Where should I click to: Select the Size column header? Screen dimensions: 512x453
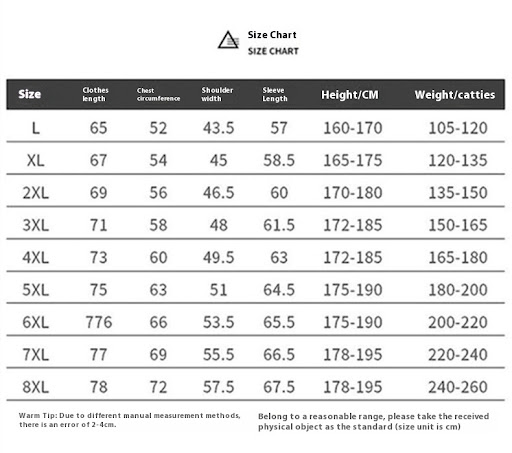tap(30, 94)
